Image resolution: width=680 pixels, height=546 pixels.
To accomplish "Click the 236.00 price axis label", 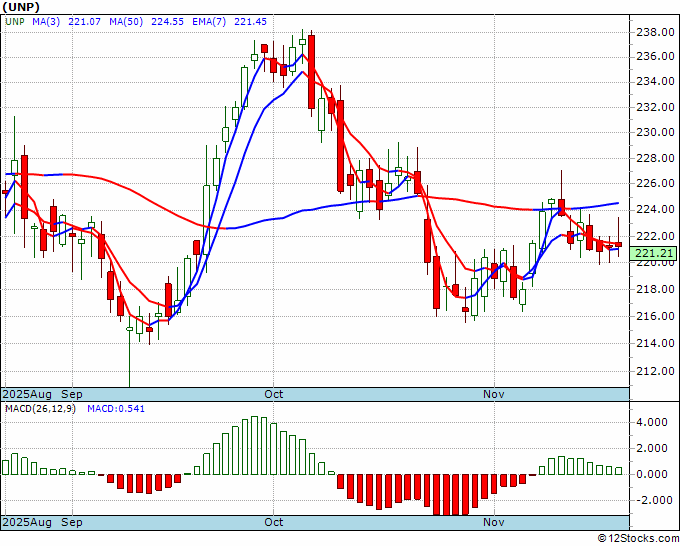I will click(x=655, y=57).
